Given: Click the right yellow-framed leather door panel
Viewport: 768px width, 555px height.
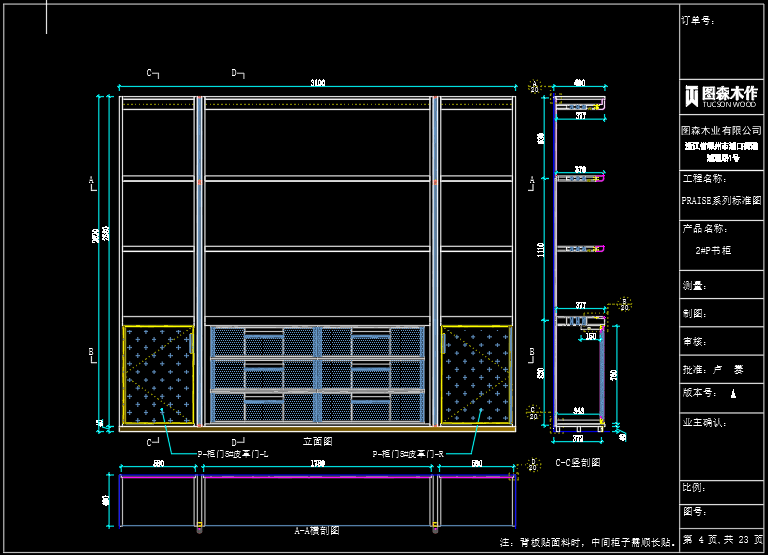Looking at the screenshot, I should 476,373.
